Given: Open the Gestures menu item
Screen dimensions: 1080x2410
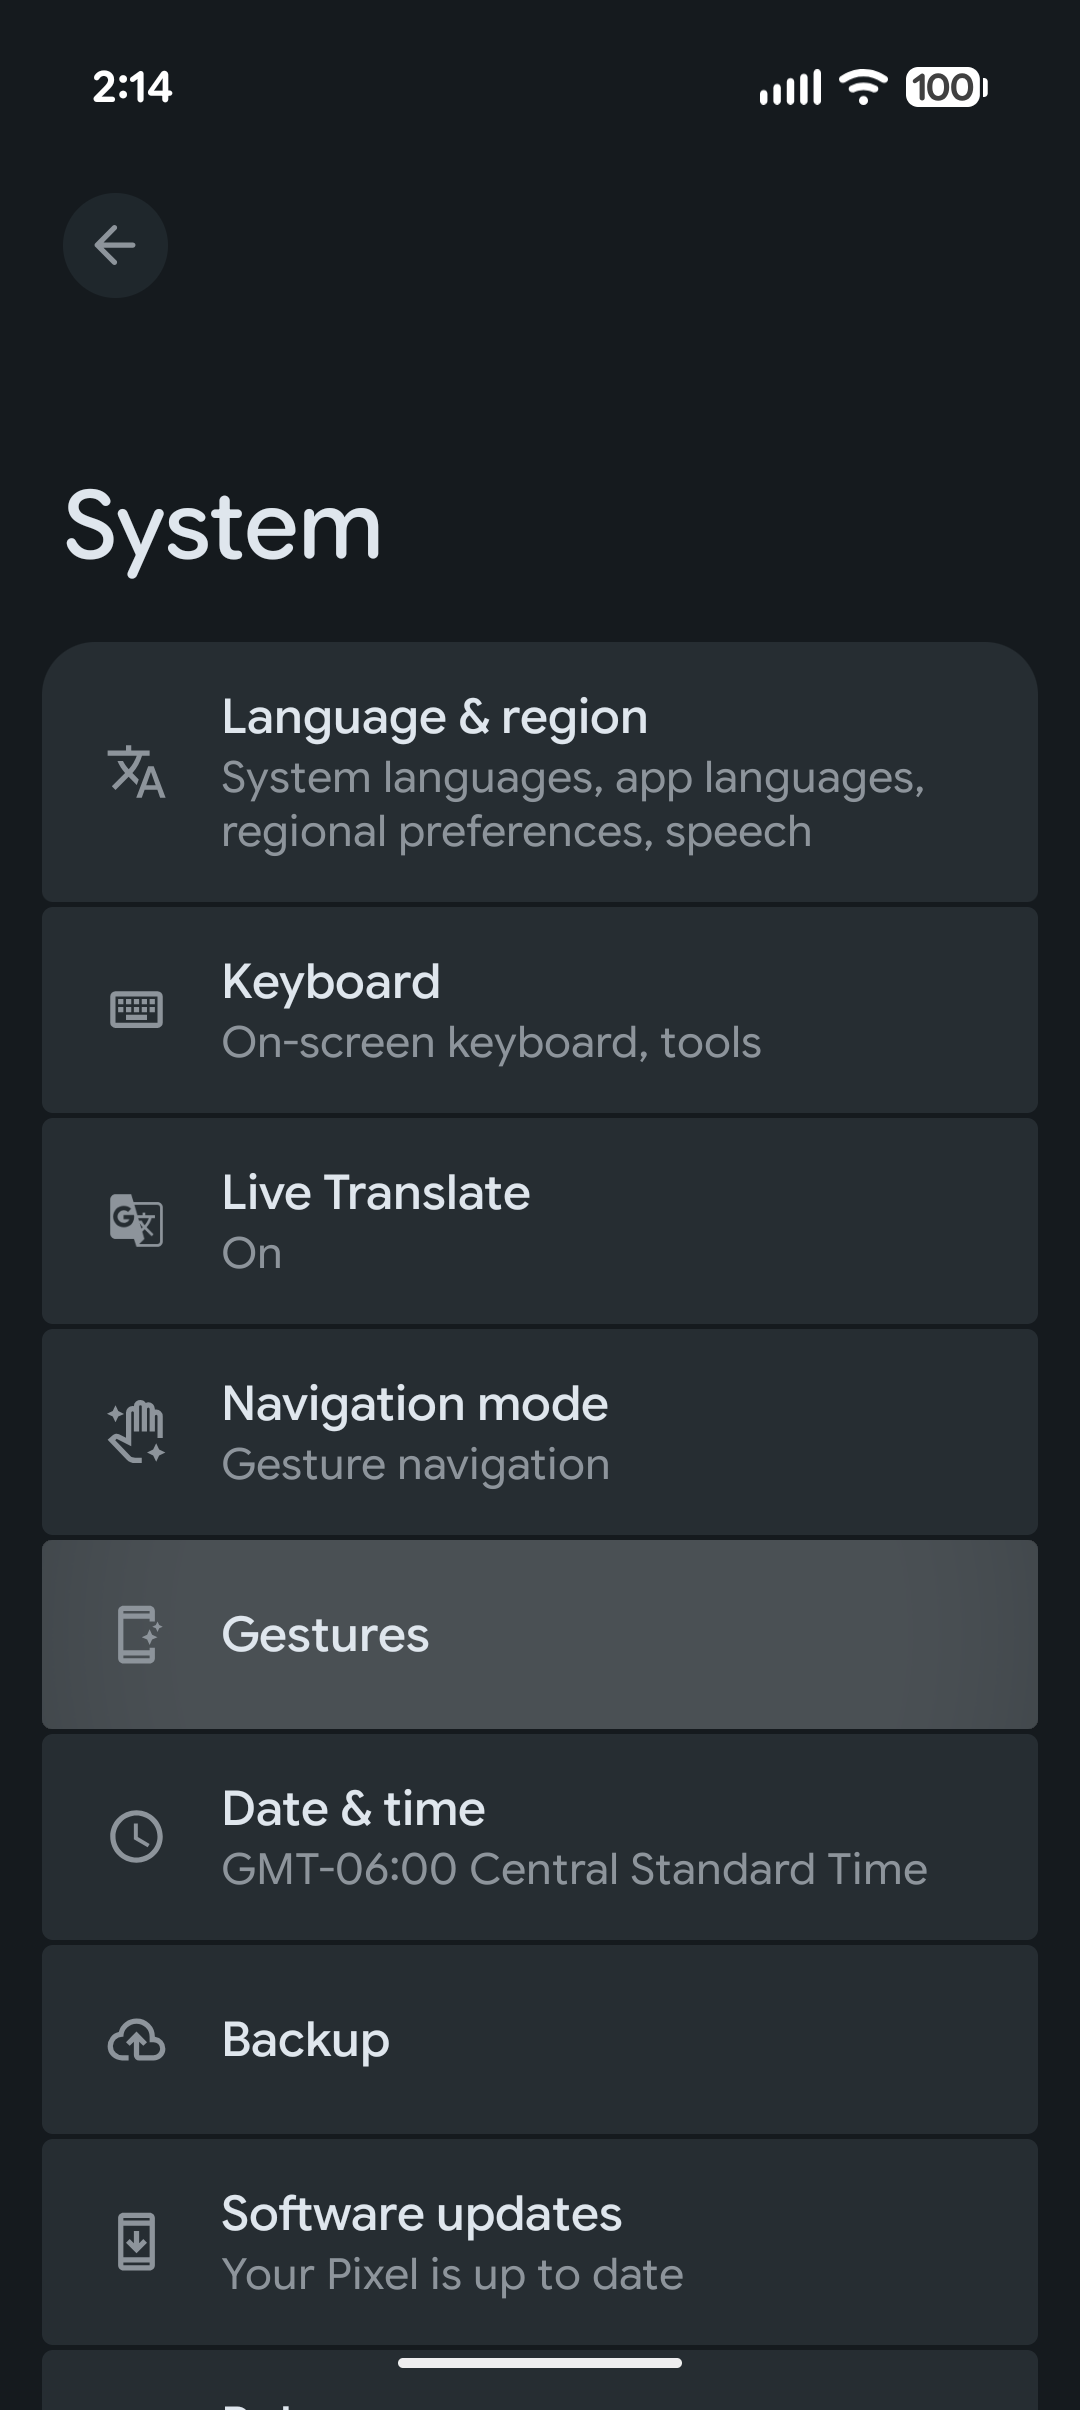Looking at the screenshot, I should point(540,1634).
